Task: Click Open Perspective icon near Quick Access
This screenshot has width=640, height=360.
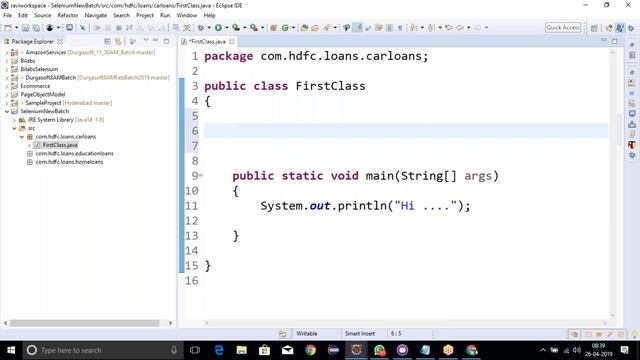Action: (x=594, y=28)
